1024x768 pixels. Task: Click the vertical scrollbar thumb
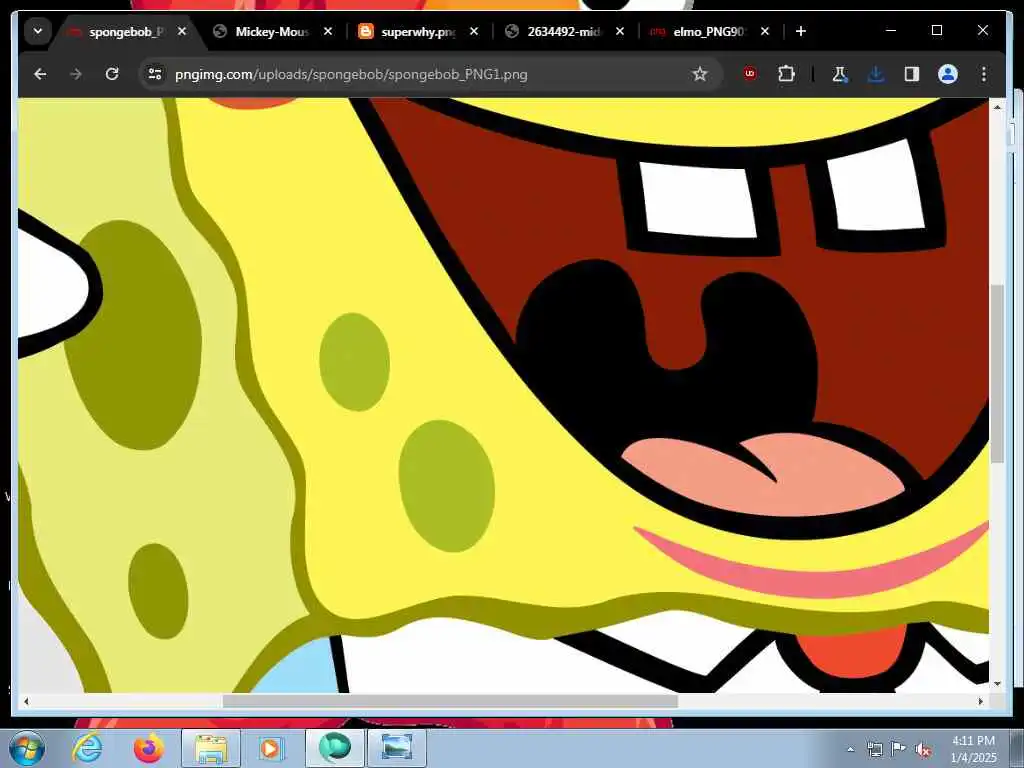(997, 374)
